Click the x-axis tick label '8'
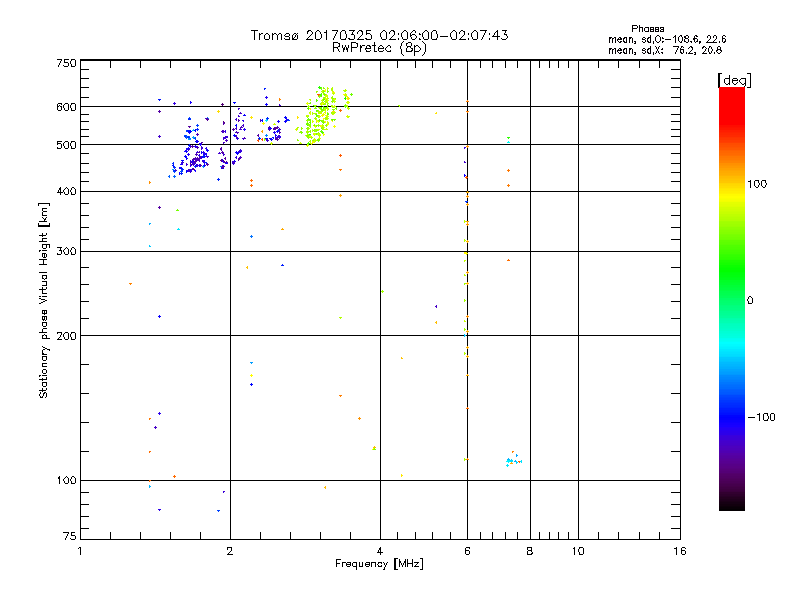Screen dimensions: 800x600 [x=530, y=551]
